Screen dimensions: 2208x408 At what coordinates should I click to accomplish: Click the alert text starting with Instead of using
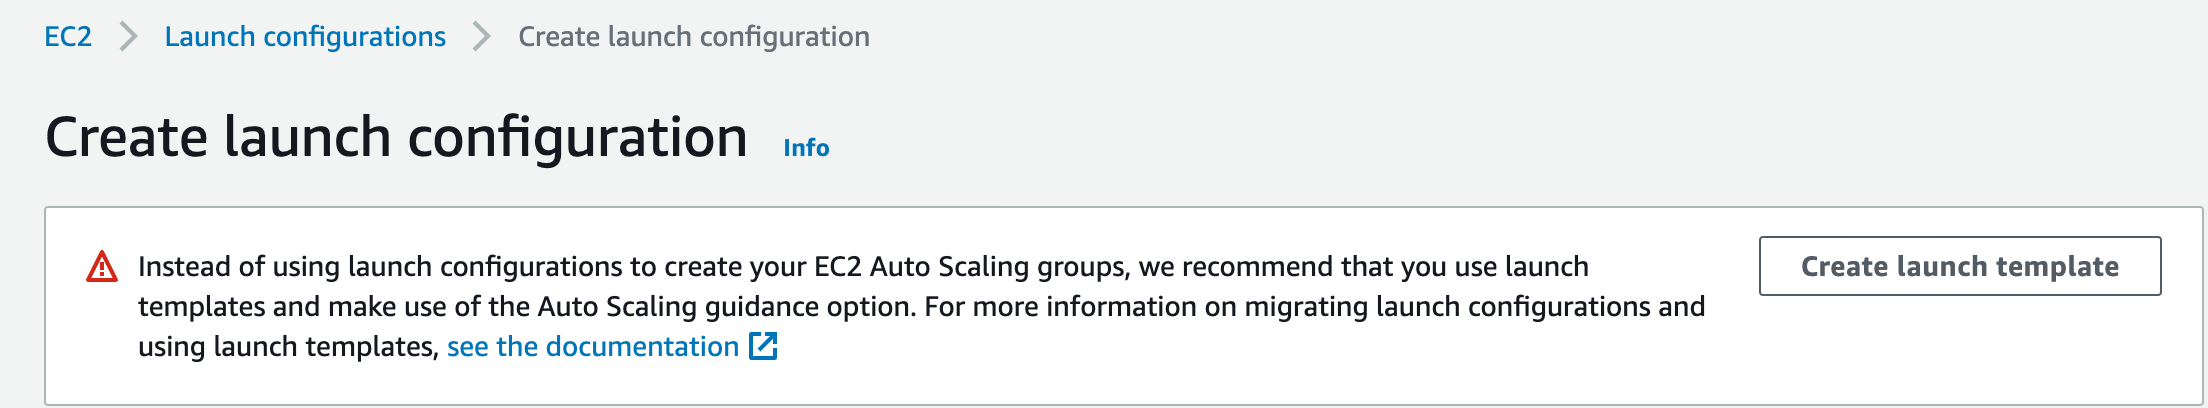tap(921, 306)
